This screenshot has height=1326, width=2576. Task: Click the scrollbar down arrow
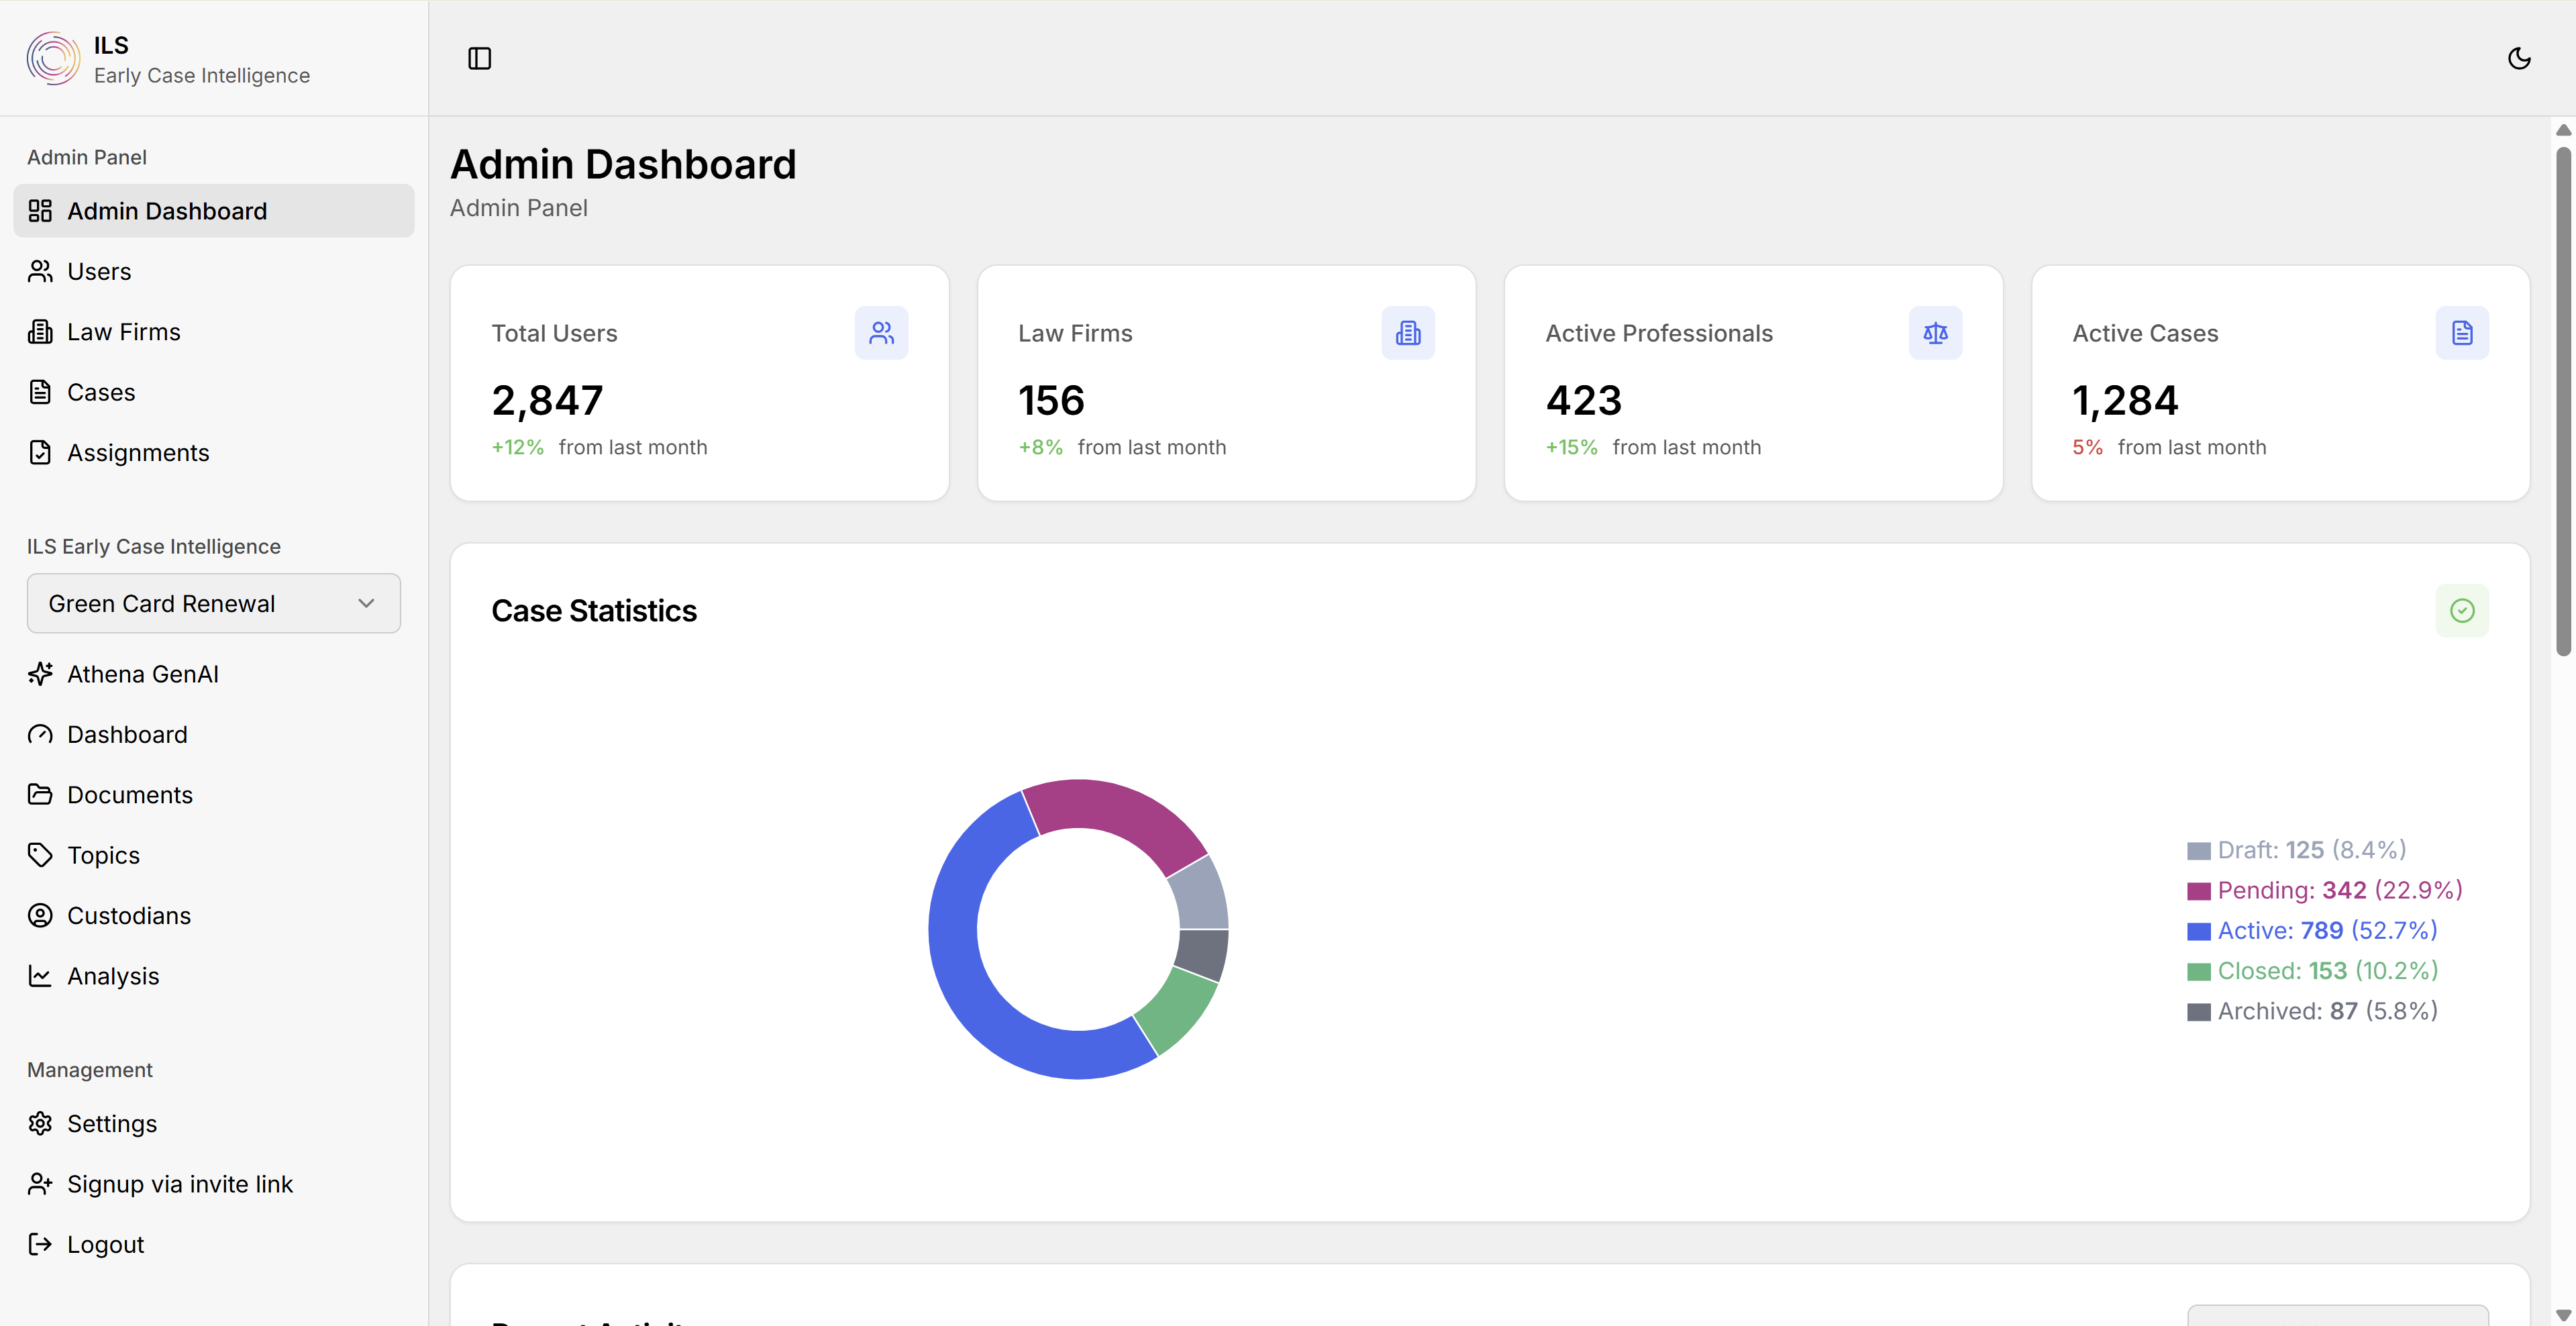click(x=2563, y=1315)
